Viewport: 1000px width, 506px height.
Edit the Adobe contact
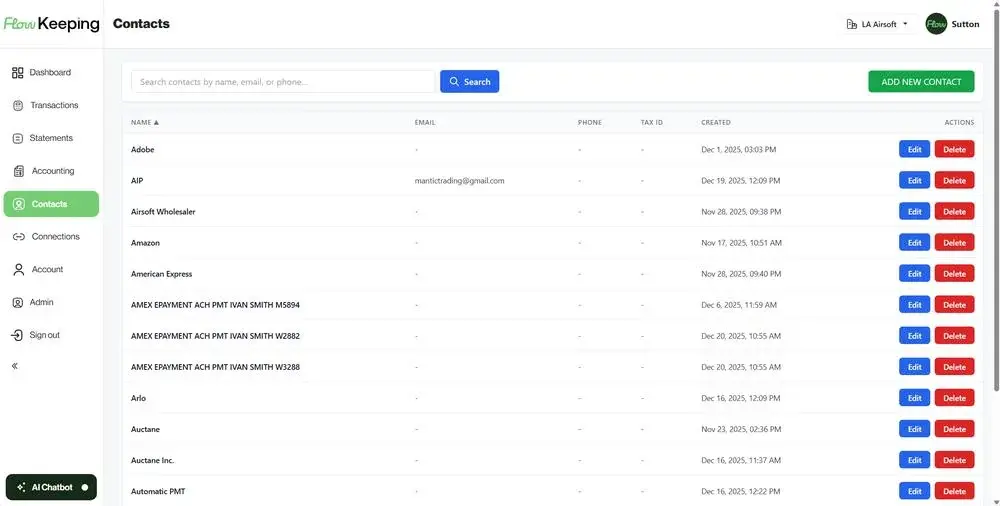[x=915, y=149]
